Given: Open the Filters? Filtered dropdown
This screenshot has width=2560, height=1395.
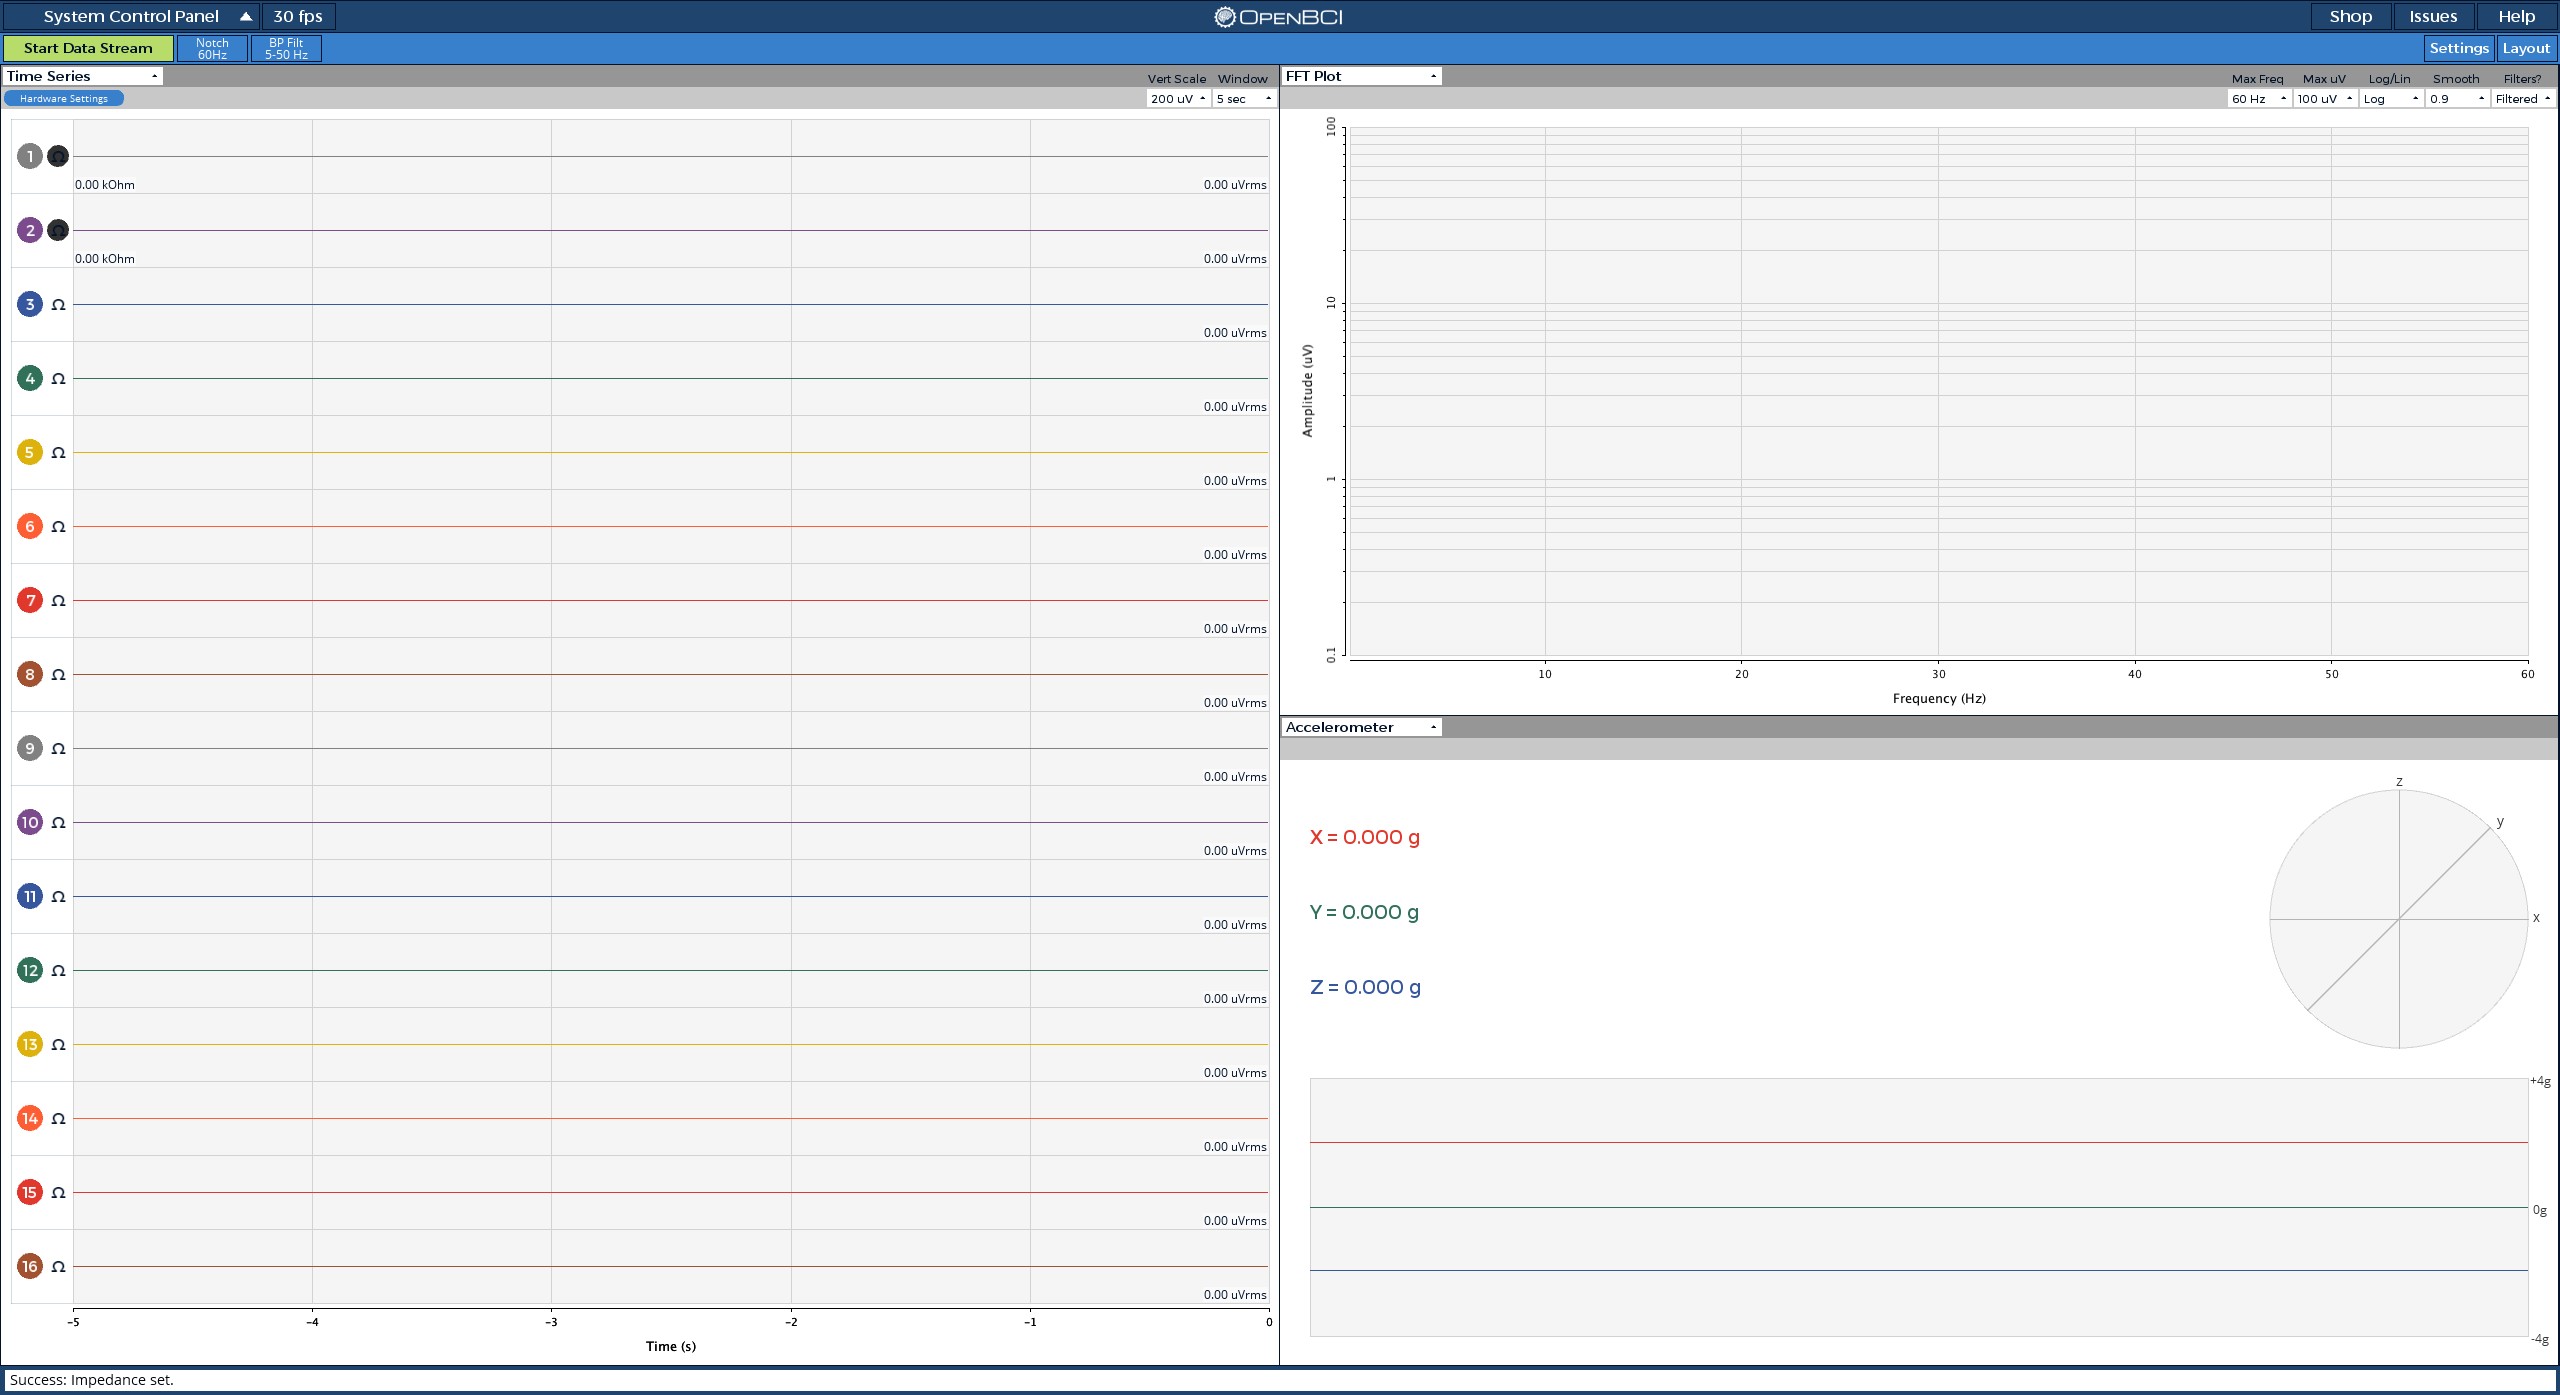Looking at the screenshot, I should [2523, 99].
